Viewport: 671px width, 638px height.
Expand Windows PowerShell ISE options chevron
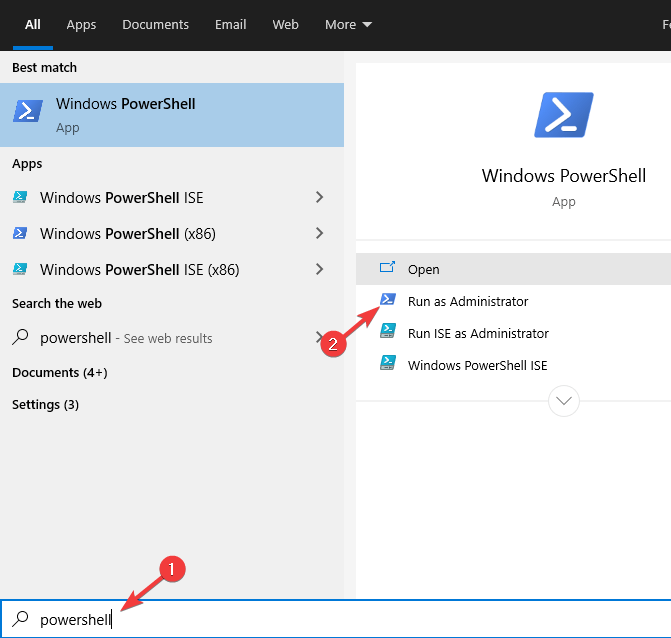[x=319, y=197]
